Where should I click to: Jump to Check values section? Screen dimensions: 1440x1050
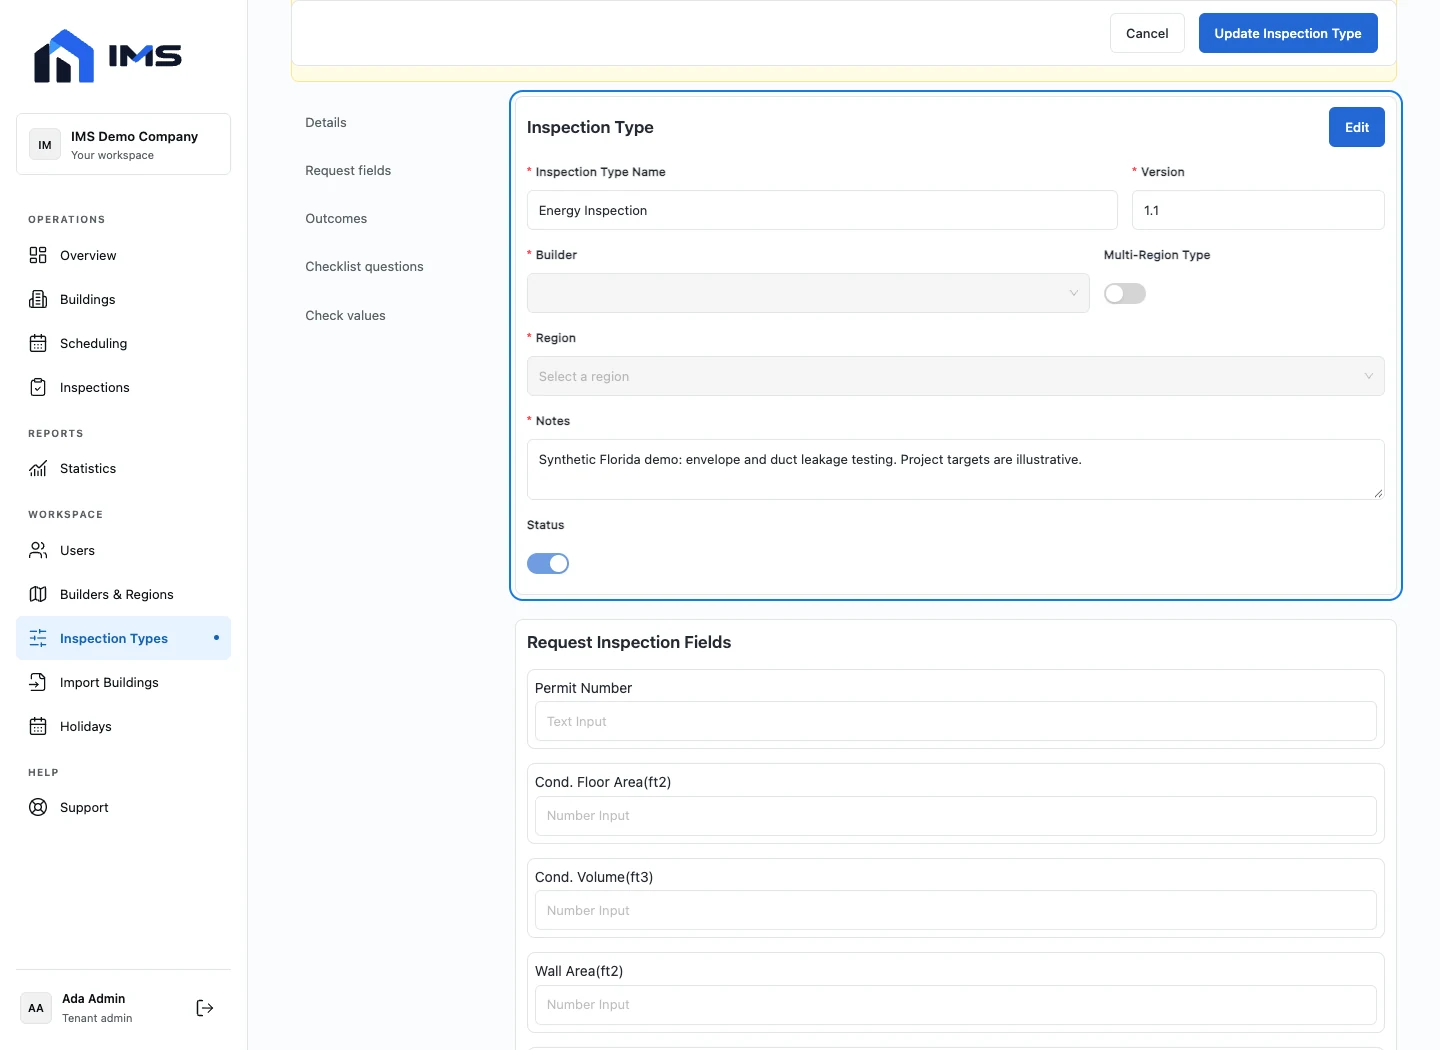click(345, 315)
